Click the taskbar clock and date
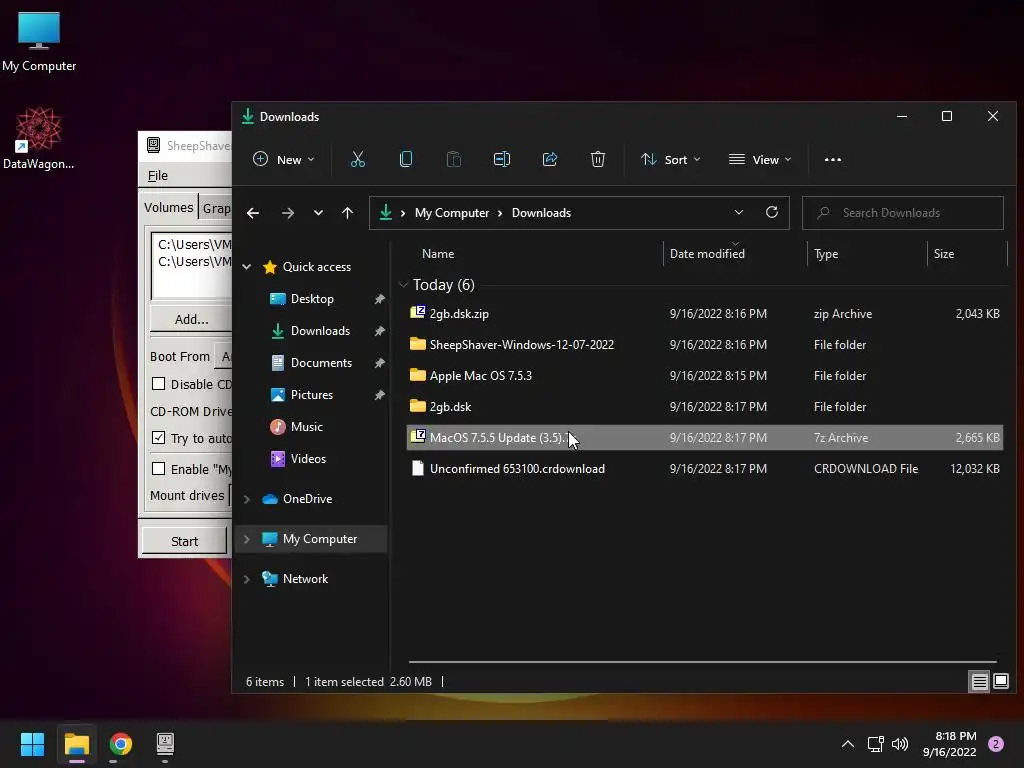Image resolution: width=1024 pixels, height=768 pixels. point(949,744)
